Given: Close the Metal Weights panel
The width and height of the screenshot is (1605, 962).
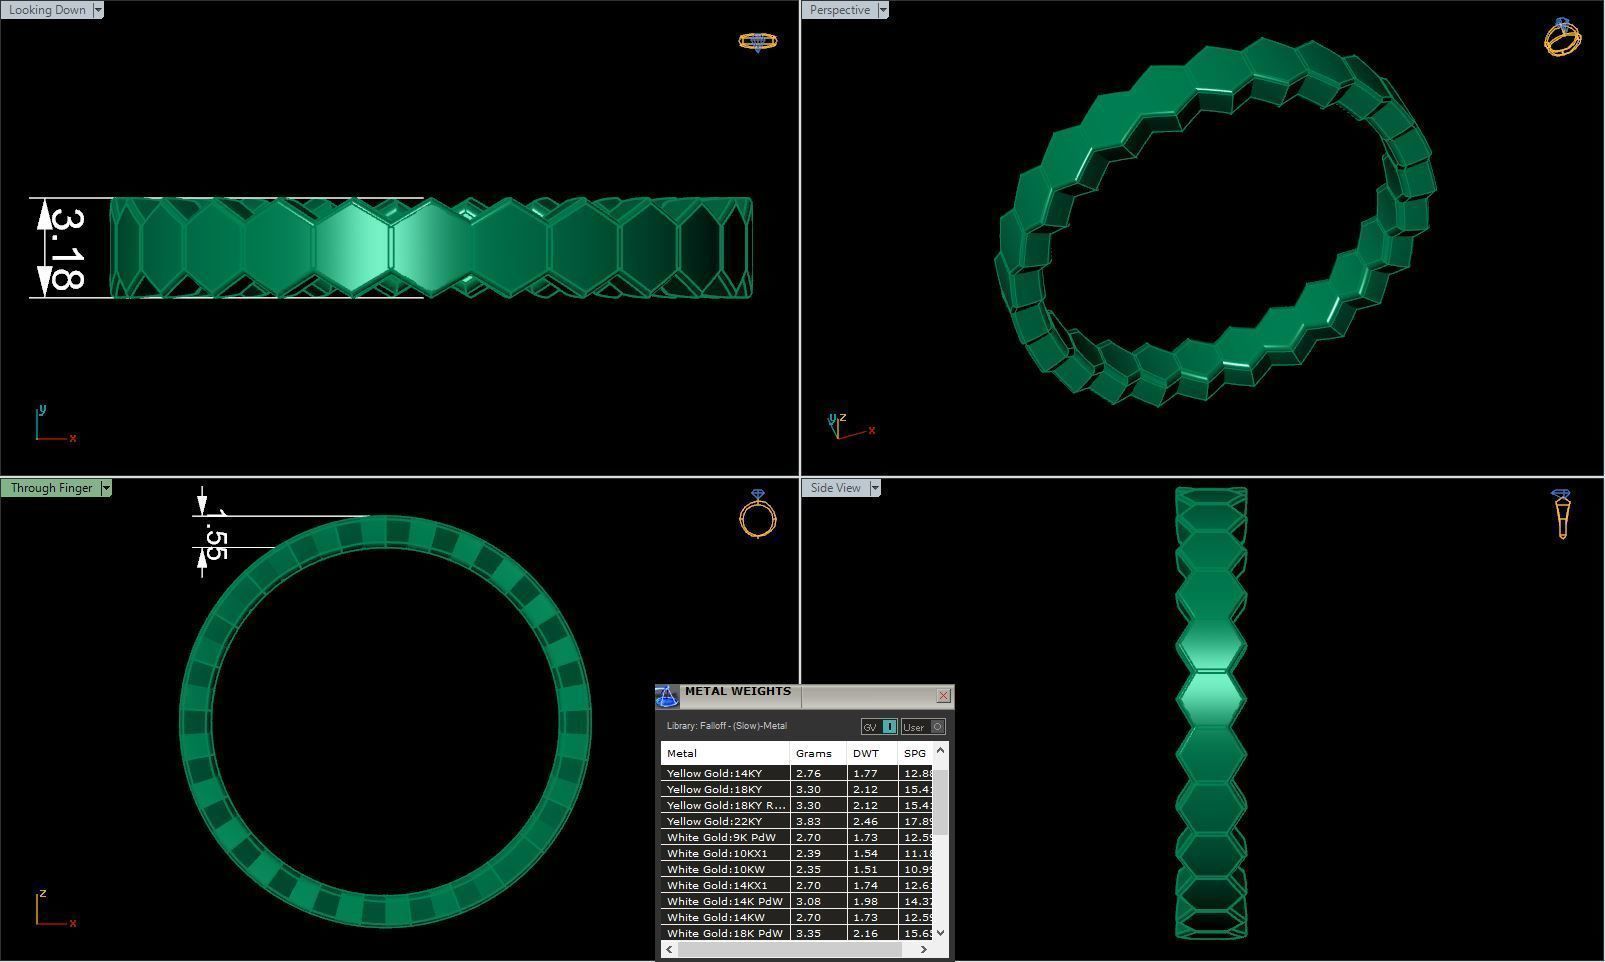Looking at the screenshot, I should (x=943, y=695).
